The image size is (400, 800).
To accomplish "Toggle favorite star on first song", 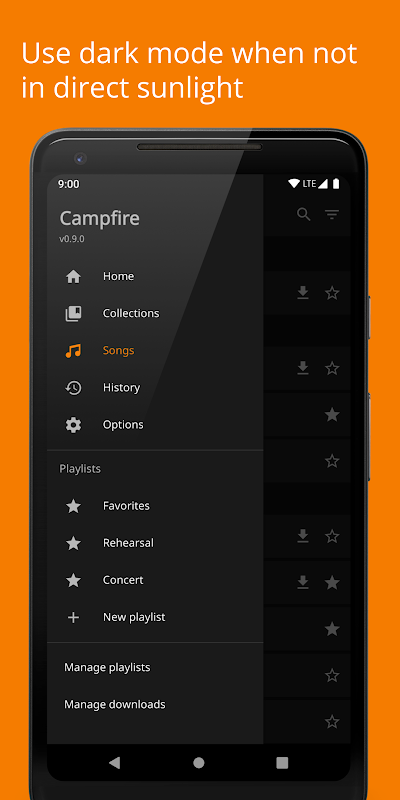I will click(x=332, y=293).
